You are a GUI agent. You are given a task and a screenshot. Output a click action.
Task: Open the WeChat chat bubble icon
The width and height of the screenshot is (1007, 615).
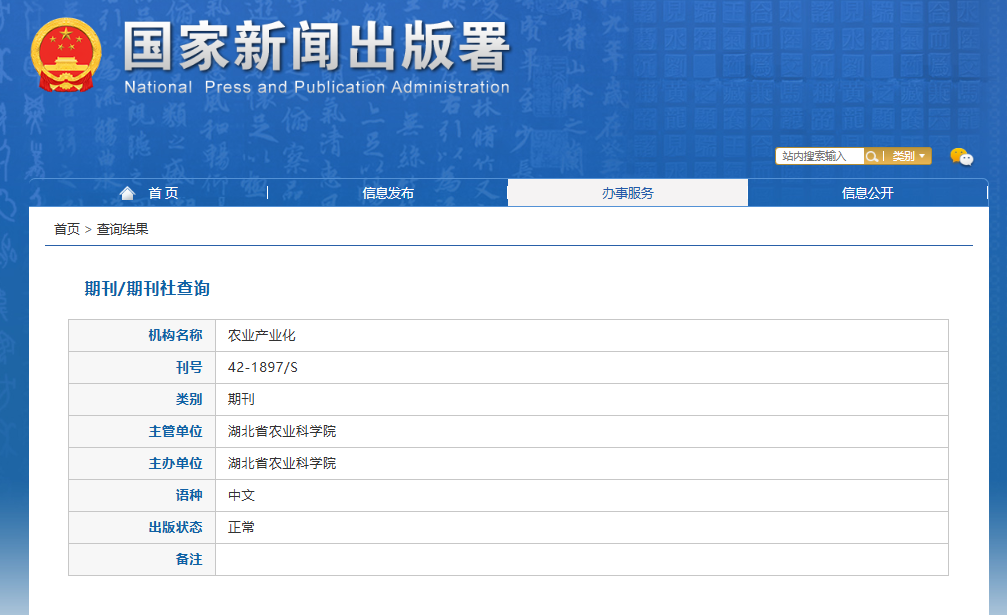click(x=960, y=156)
